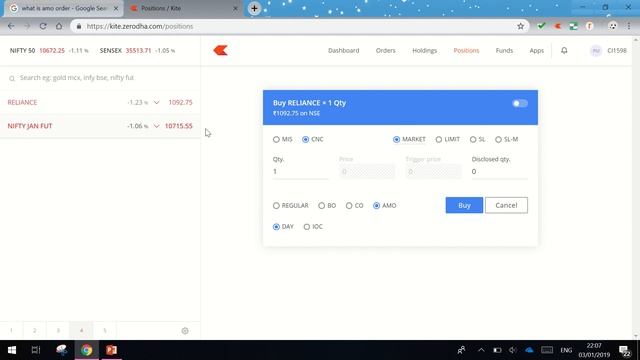The height and width of the screenshot is (360, 640).
Task: Open the user profile avatar
Action: [596, 51]
